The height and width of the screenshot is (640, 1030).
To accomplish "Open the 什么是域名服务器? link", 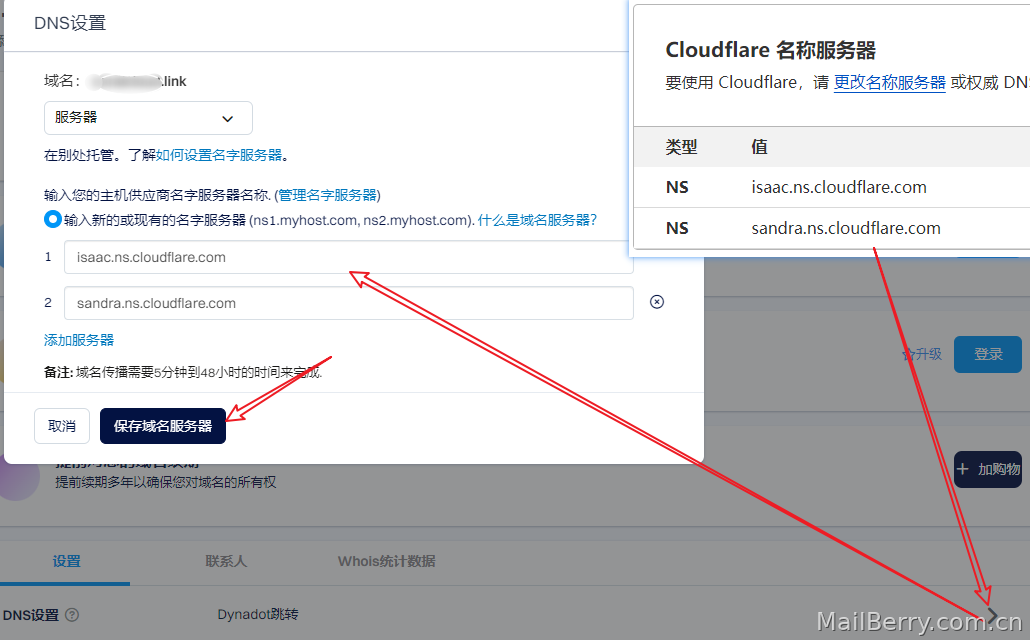I will 537,220.
